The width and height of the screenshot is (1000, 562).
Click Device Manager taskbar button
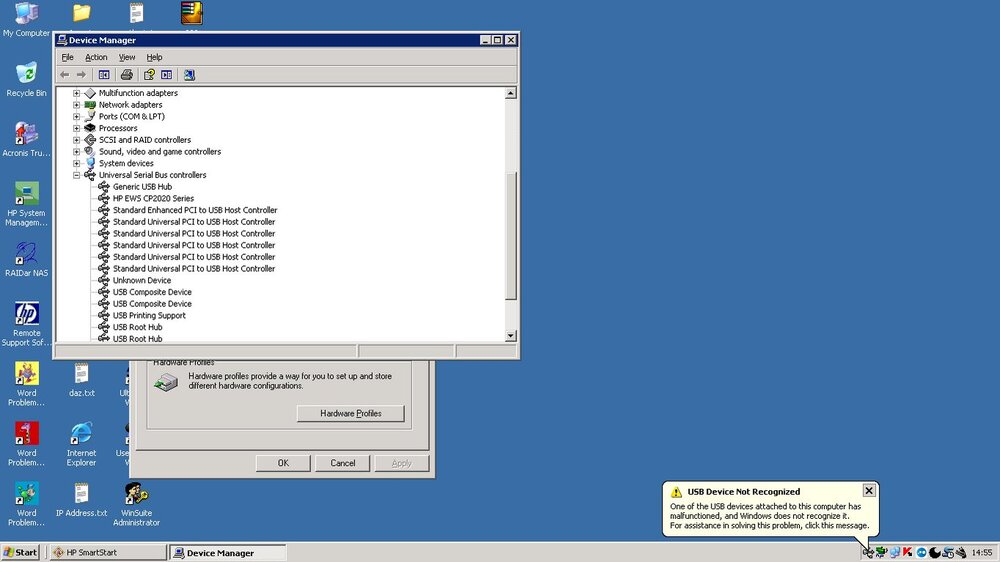click(228, 552)
